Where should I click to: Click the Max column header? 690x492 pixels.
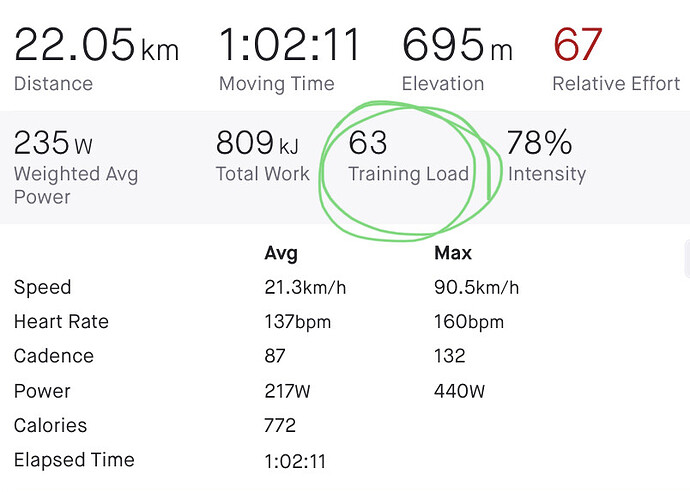(453, 253)
